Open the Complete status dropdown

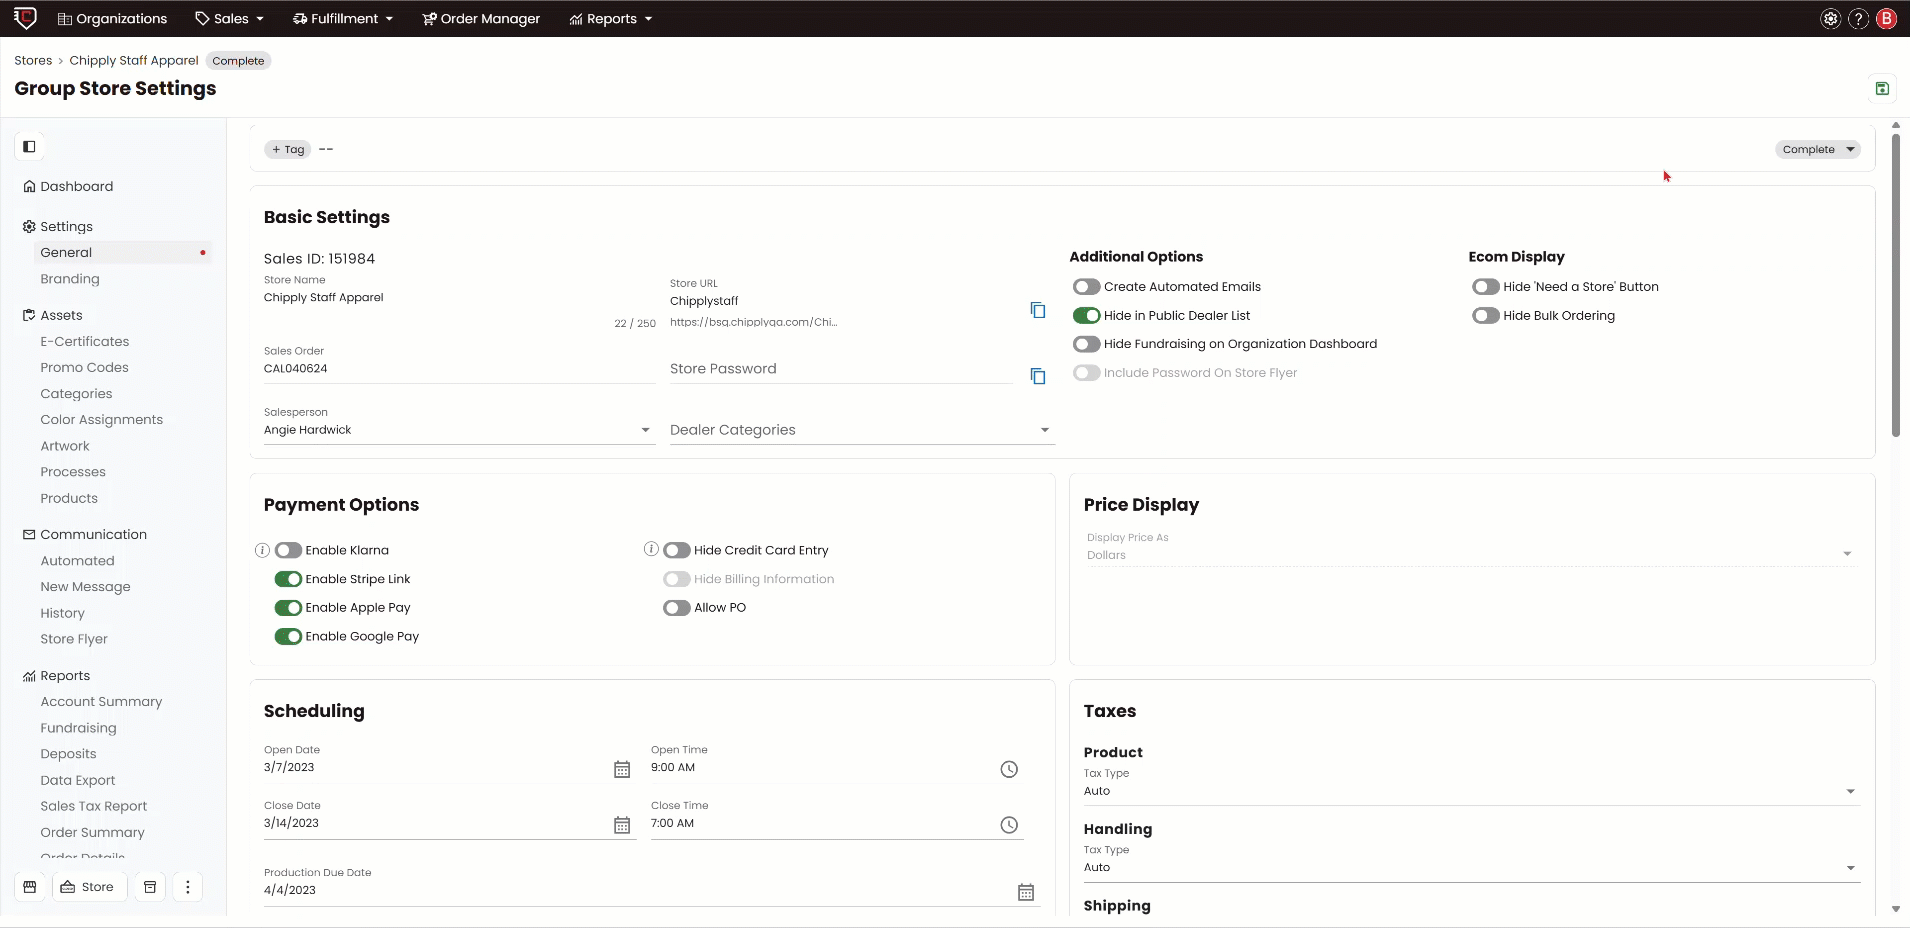click(x=1816, y=148)
